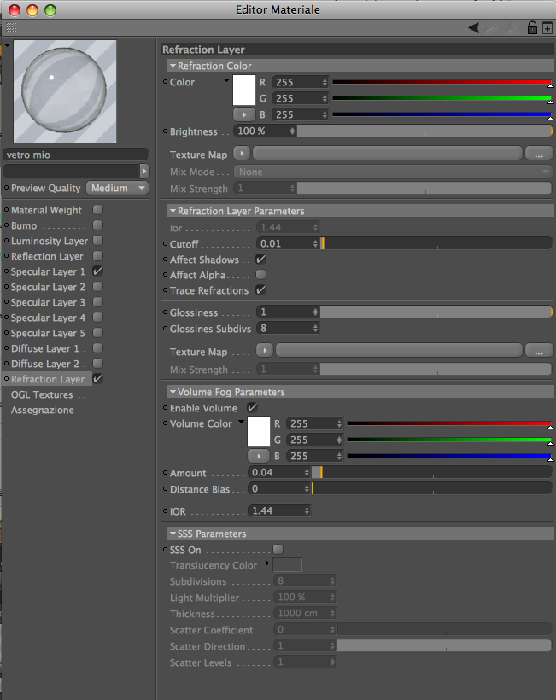The image size is (556, 700).
Task: Click the Cutoff value field 0.01
Action: click(x=284, y=244)
